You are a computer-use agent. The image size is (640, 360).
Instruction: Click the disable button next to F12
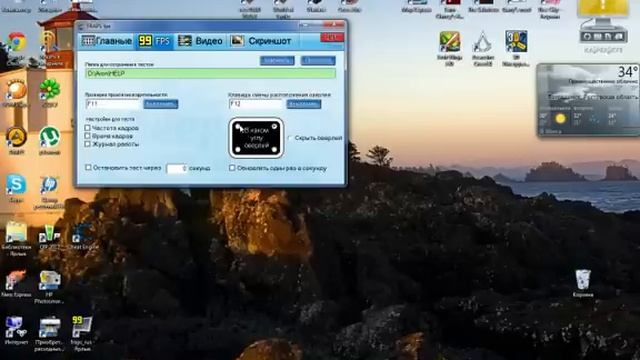click(x=304, y=104)
